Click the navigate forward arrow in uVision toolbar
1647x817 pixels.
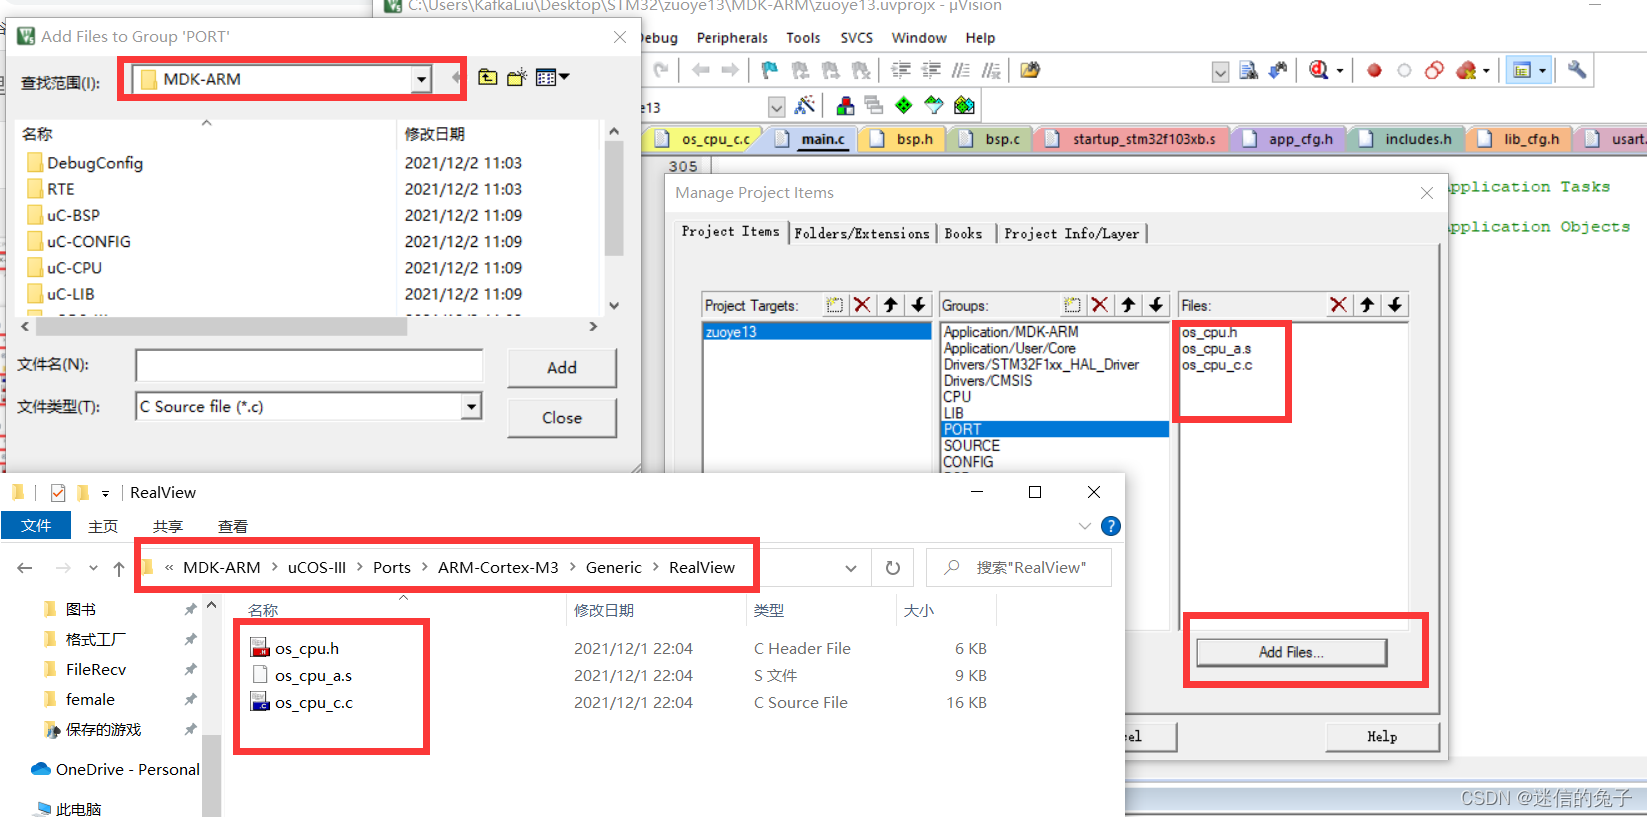coord(730,70)
